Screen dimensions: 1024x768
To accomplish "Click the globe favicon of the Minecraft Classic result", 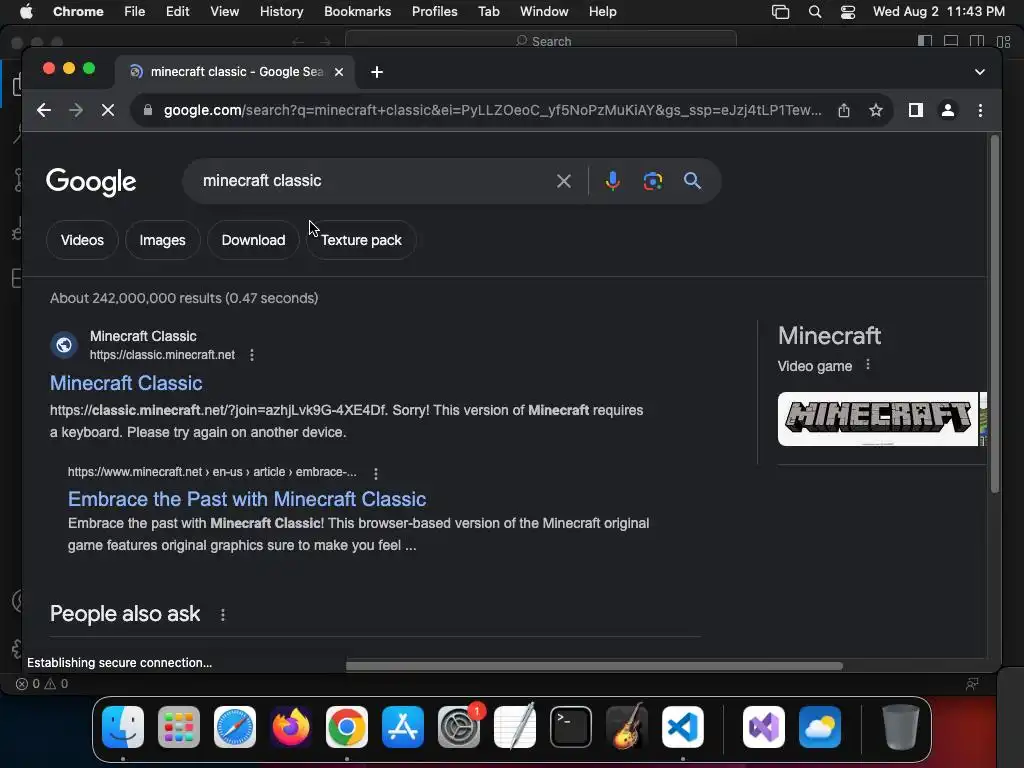I will tap(64, 344).
